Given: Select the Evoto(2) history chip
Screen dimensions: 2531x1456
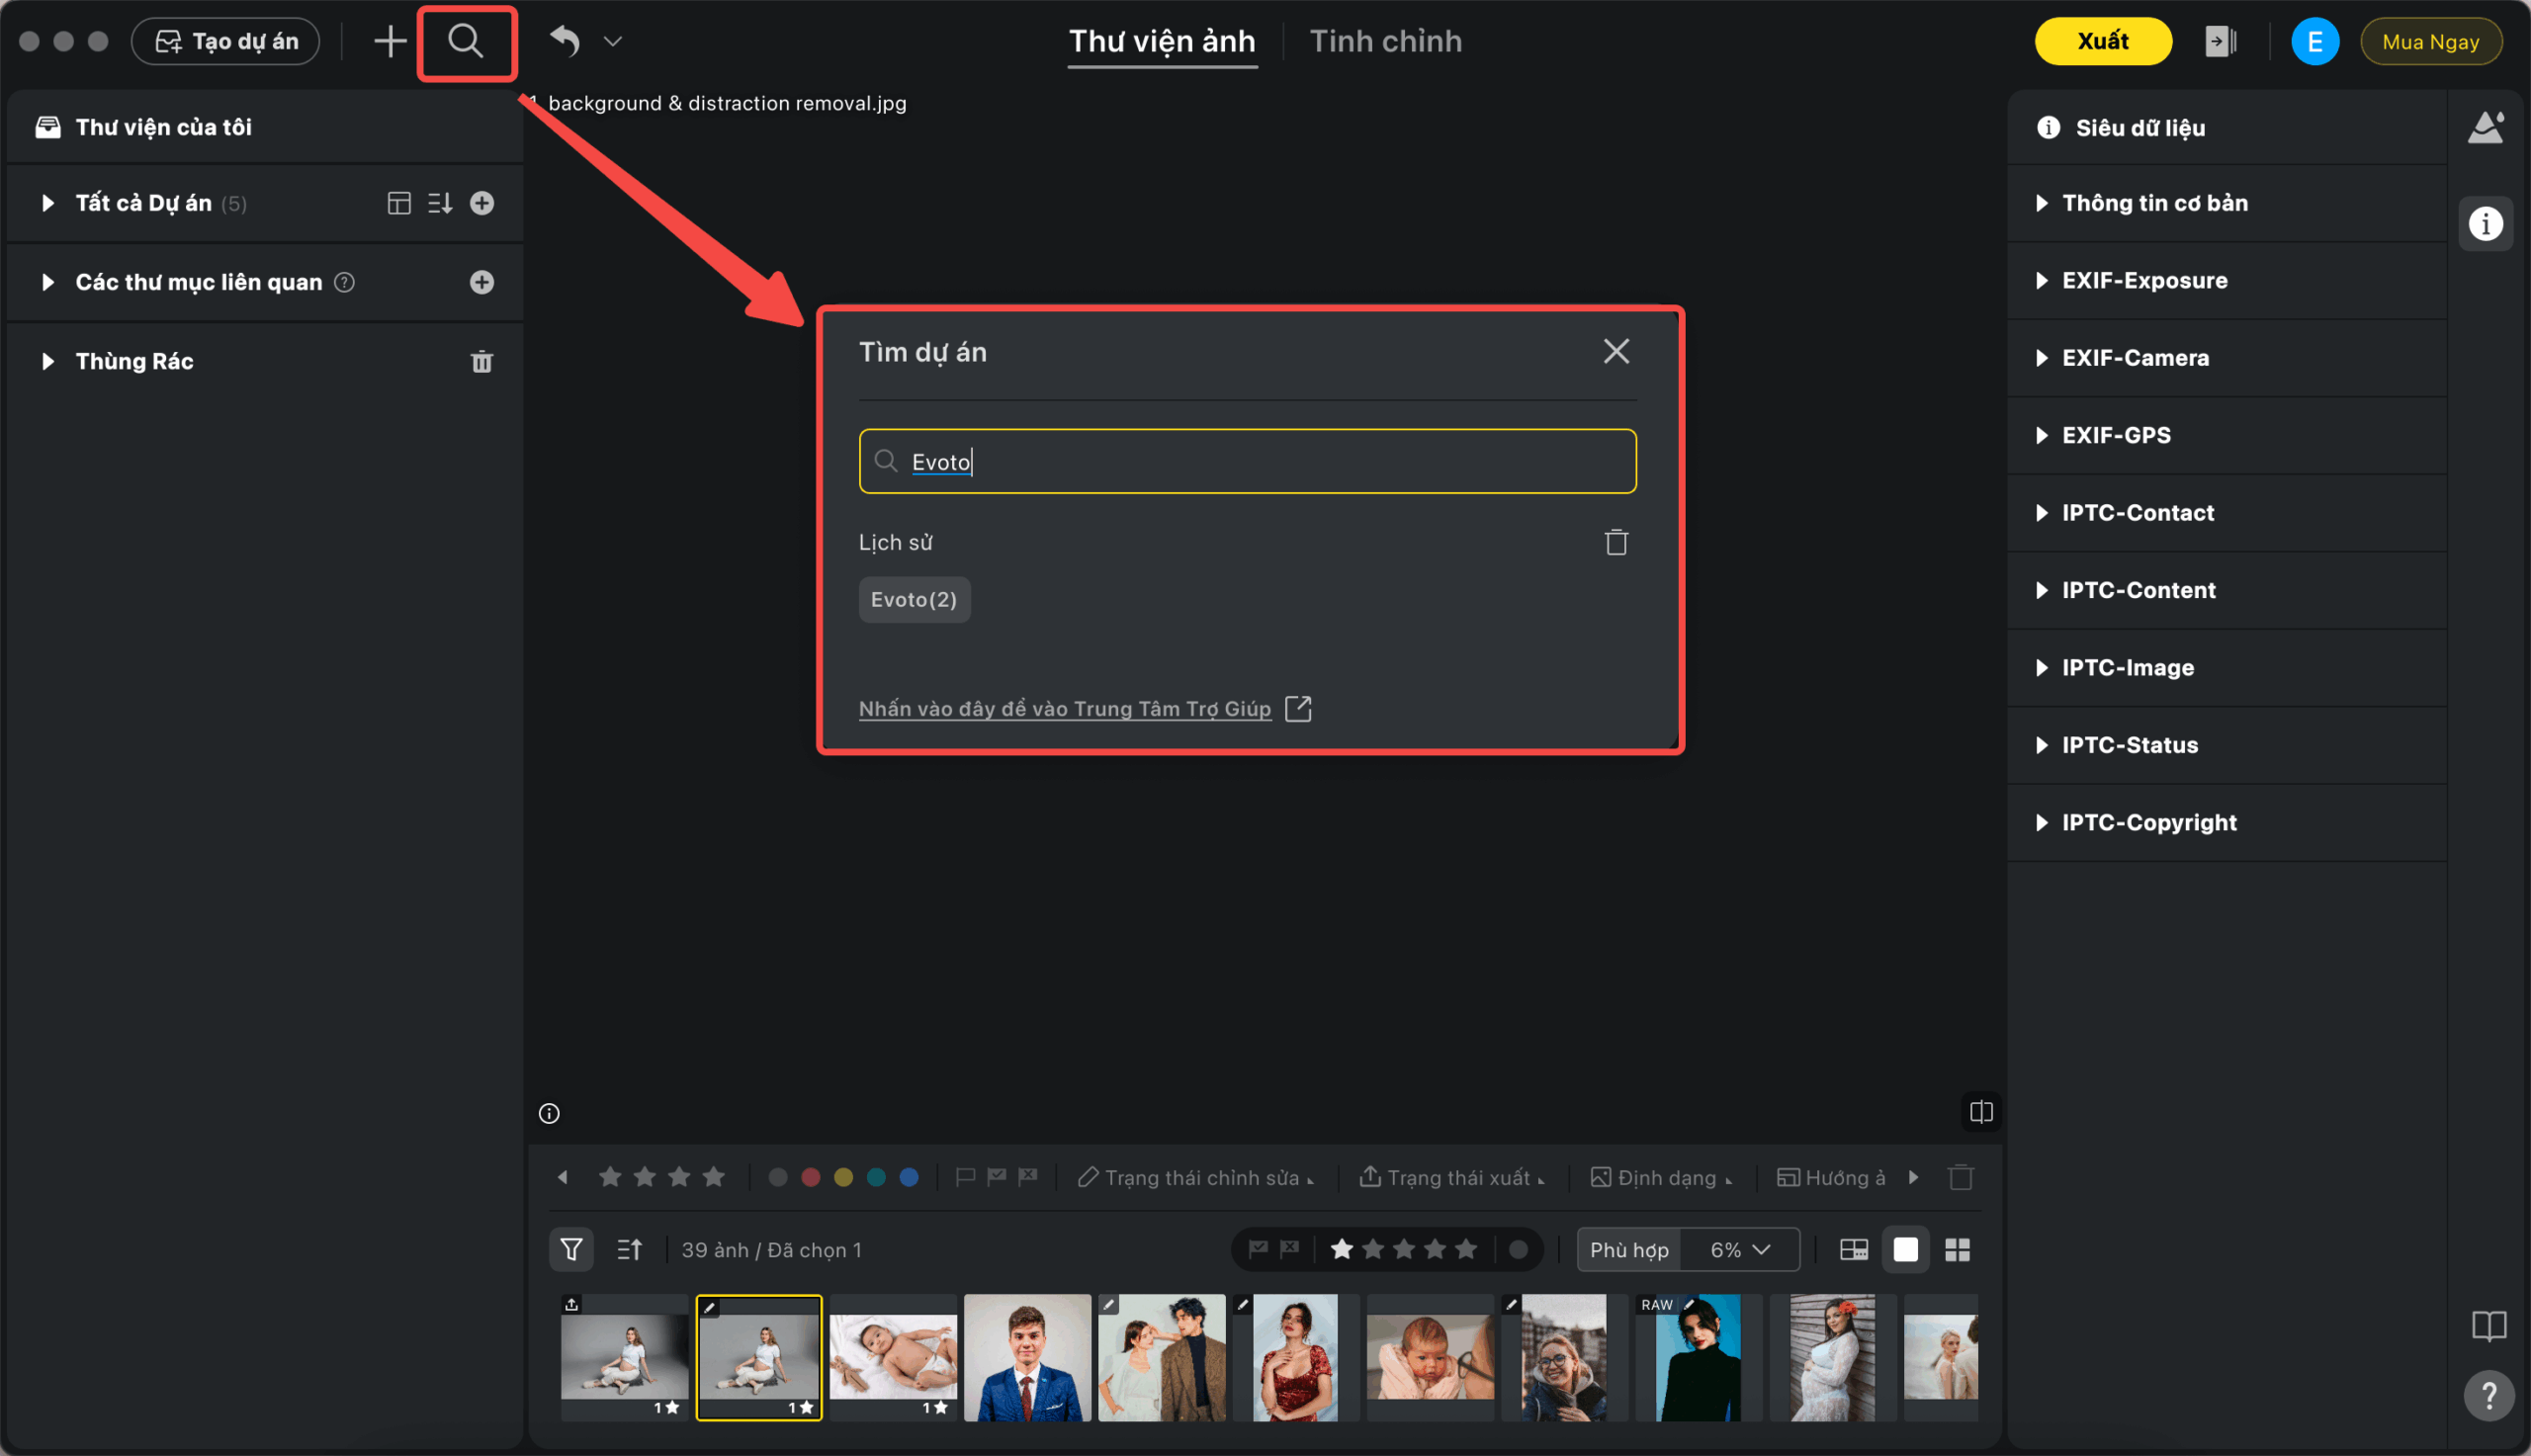Looking at the screenshot, I should [914, 599].
